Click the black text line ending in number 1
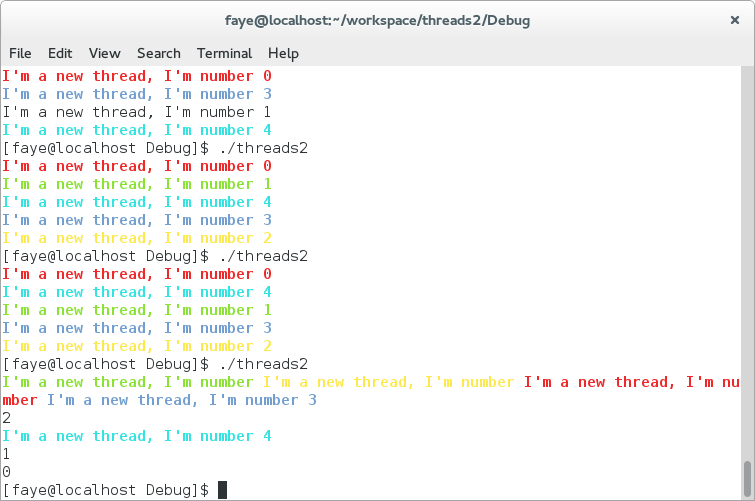 click(137, 112)
